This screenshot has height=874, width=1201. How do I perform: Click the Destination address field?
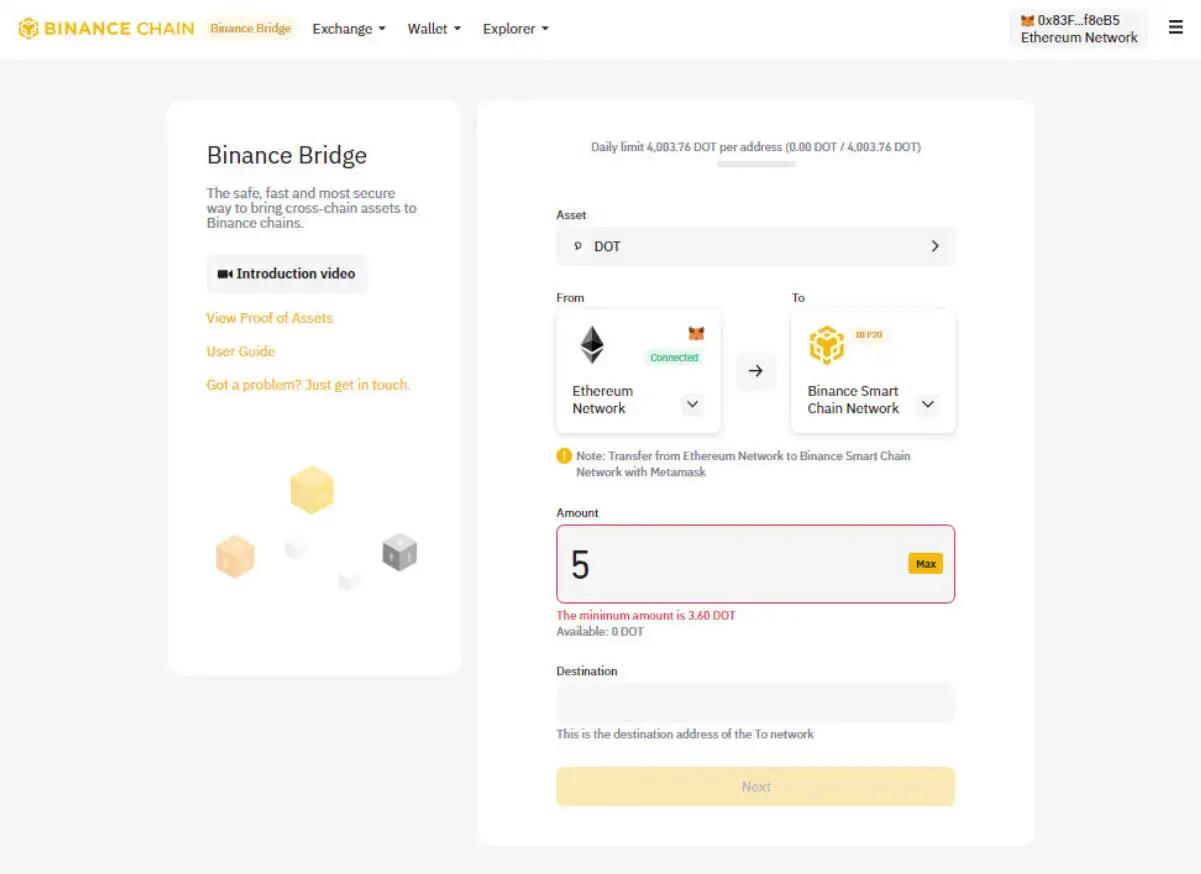(756, 703)
